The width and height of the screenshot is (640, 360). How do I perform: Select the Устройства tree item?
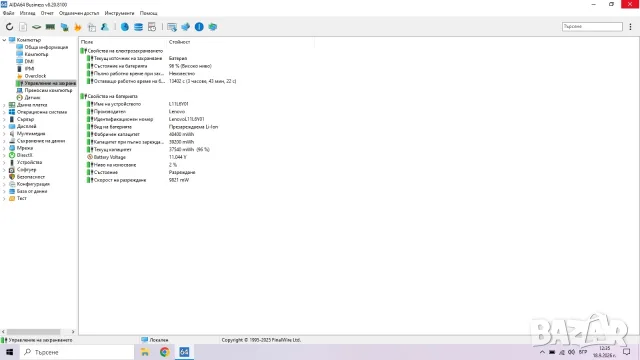click(x=29, y=162)
